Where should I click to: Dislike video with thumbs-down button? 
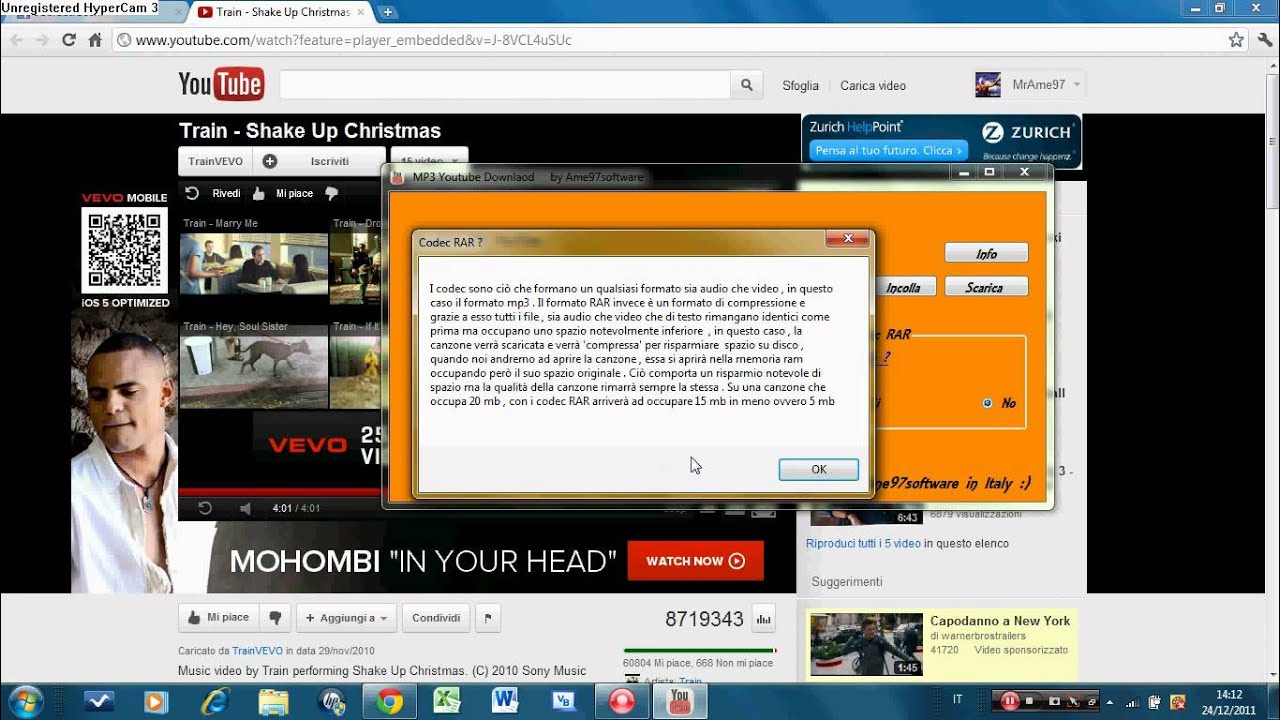(x=275, y=618)
